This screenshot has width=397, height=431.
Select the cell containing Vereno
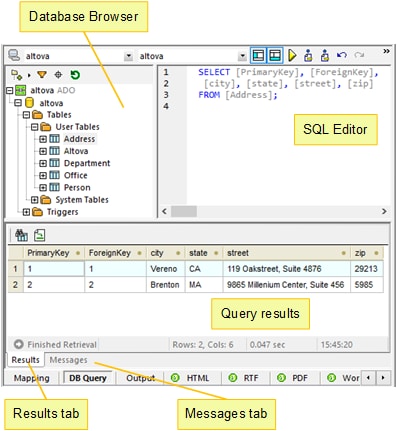[165, 269]
